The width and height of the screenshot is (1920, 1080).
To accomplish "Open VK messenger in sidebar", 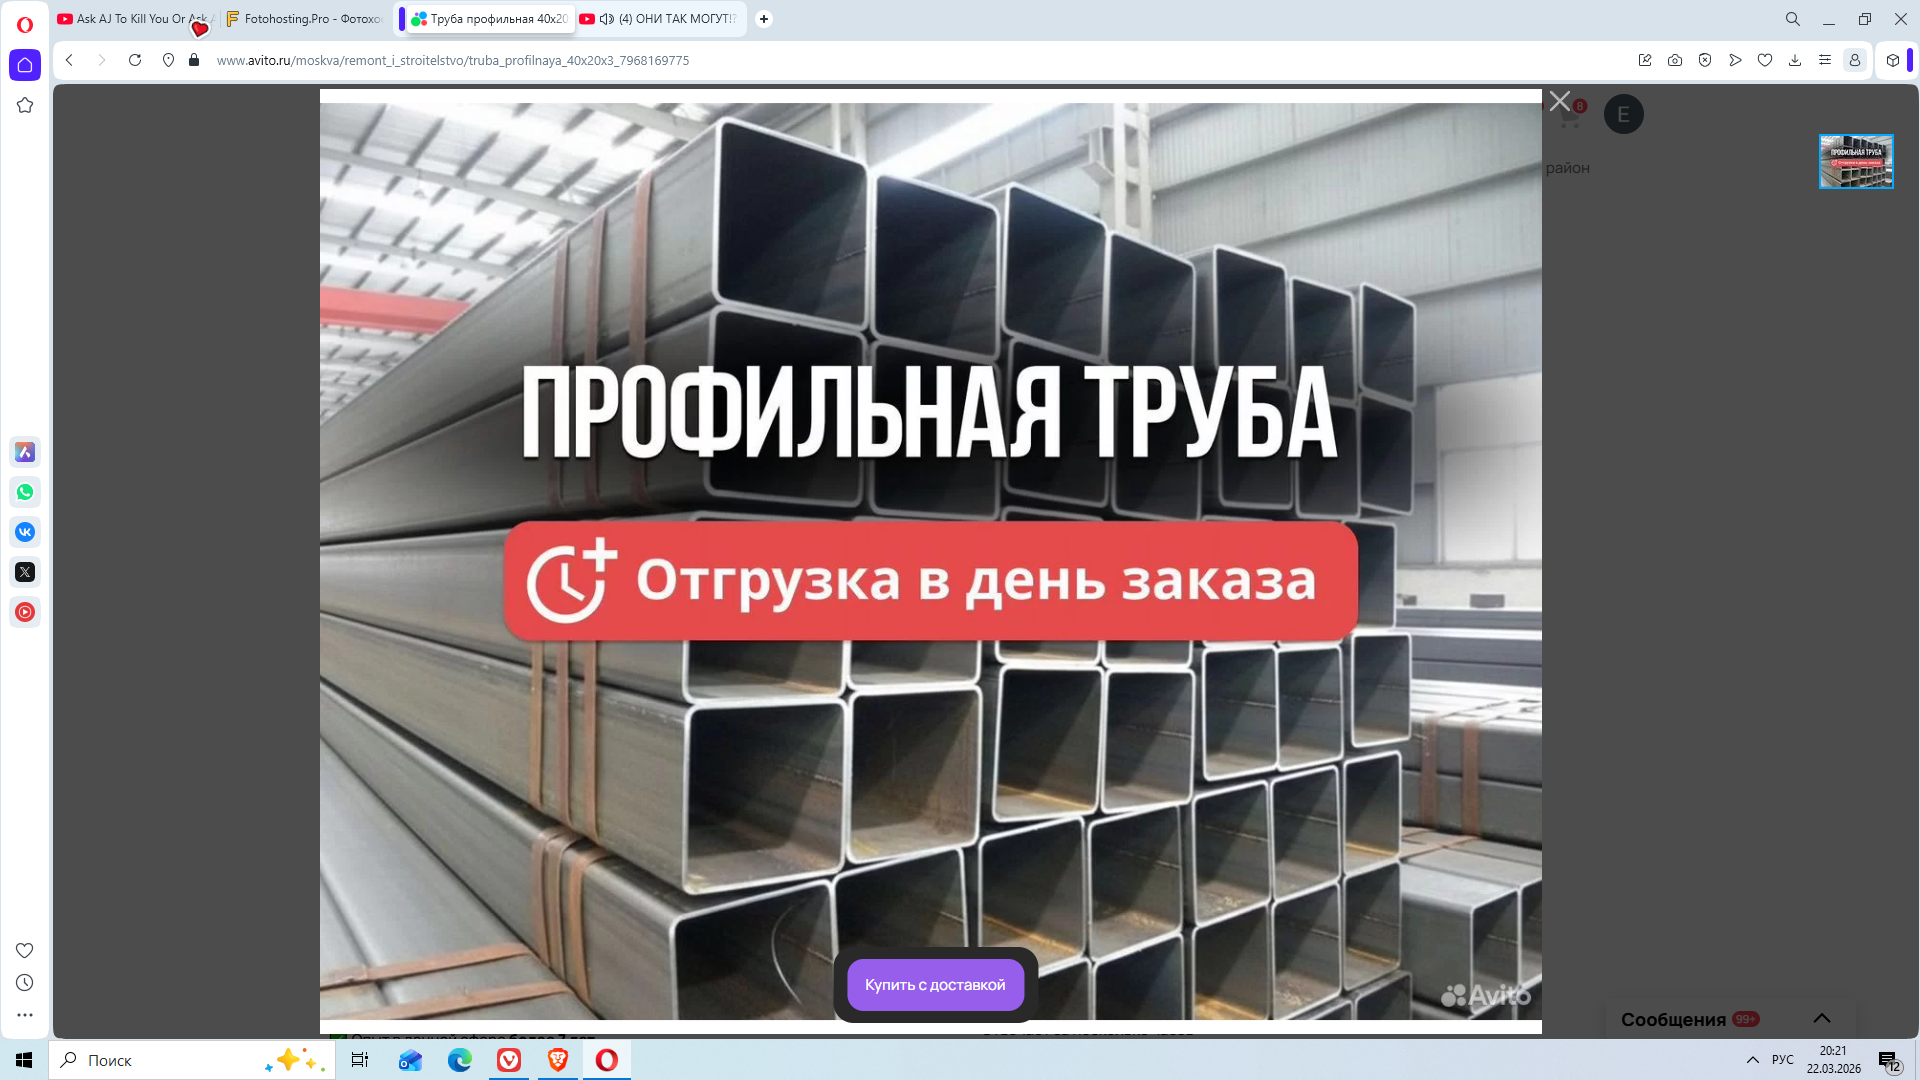I will 25,532.
